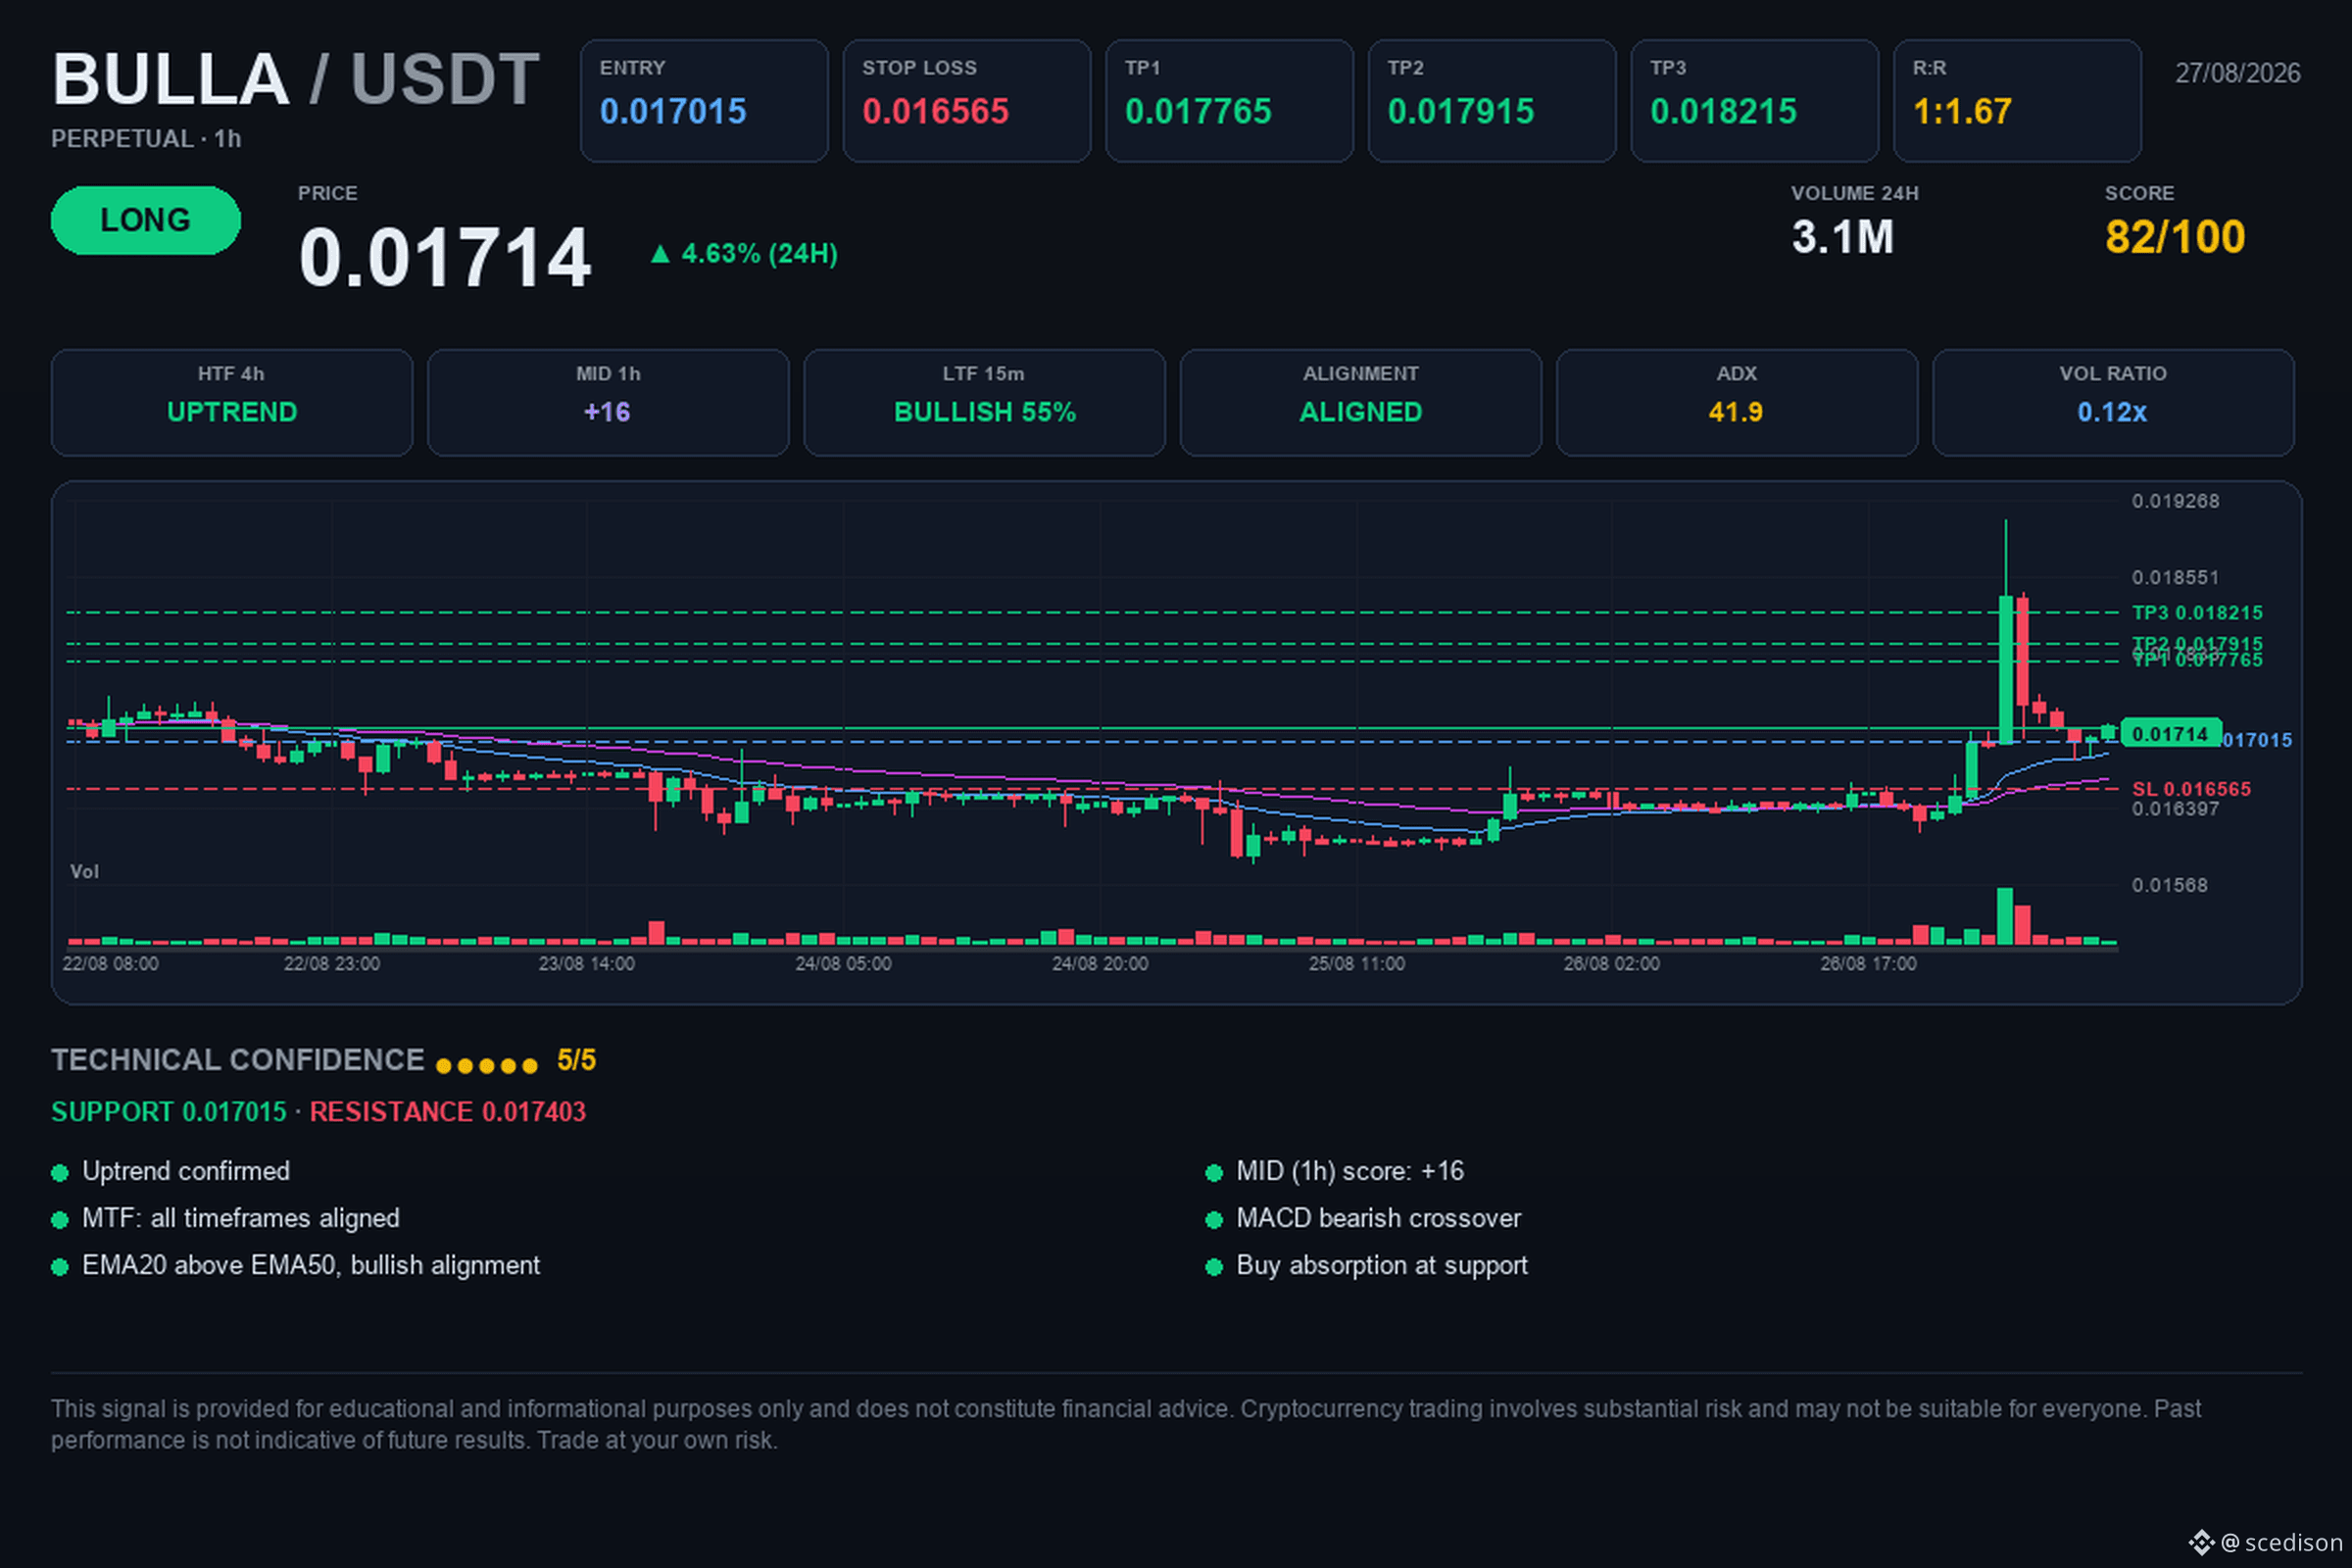Click the 26/08 02:00 time axis label
The width and height of the screenshot is (2352, 1568).
(1612, 964)
